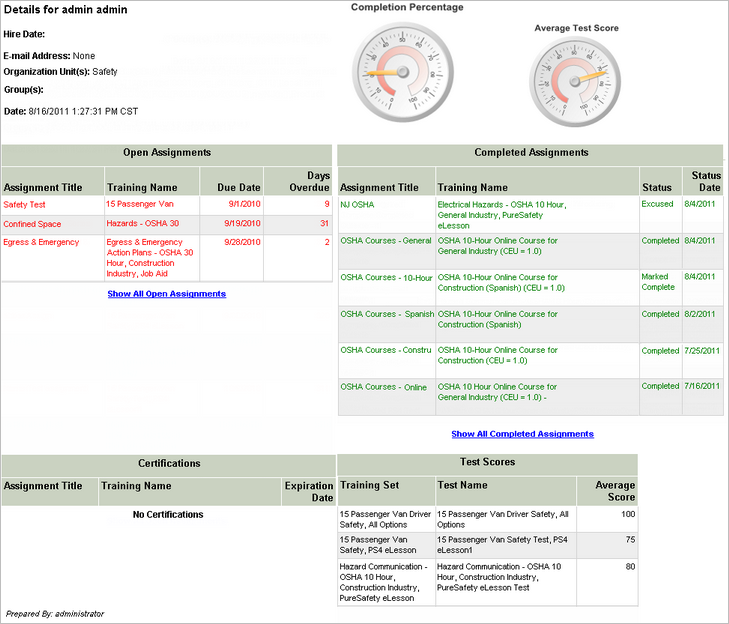Click the Marked Complete status cell
729x624 pixels.
660,281
